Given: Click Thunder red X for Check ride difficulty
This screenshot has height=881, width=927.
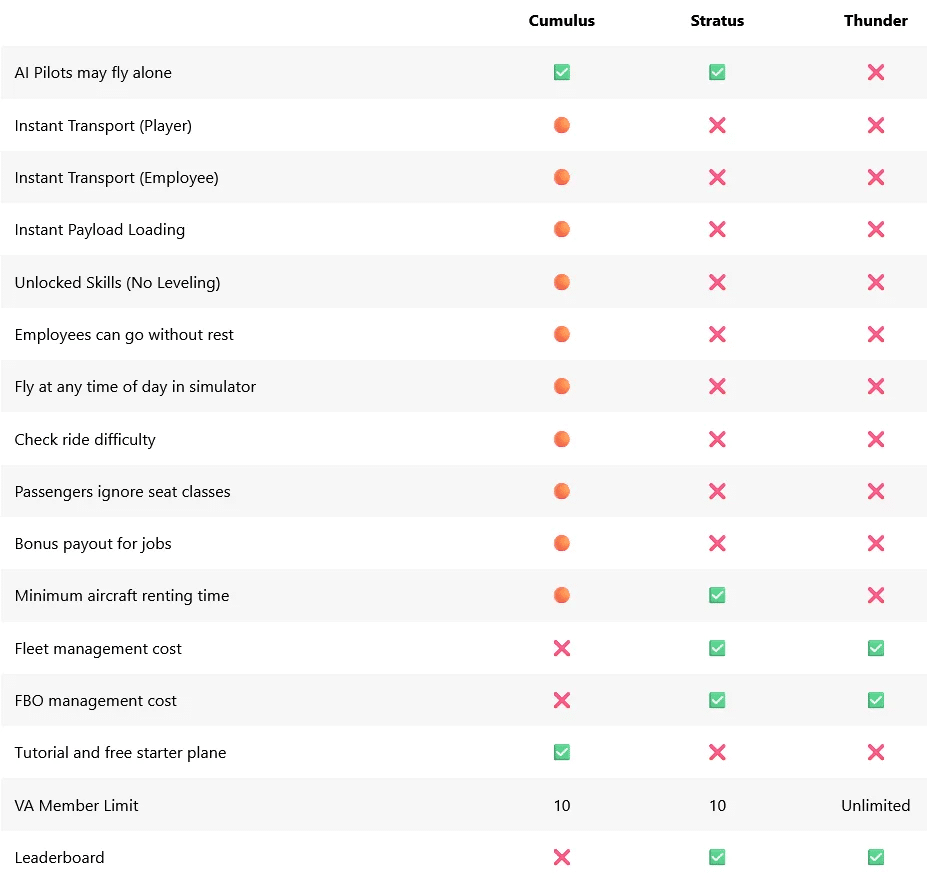Looking at the screenshot, I should pos(876,439).
